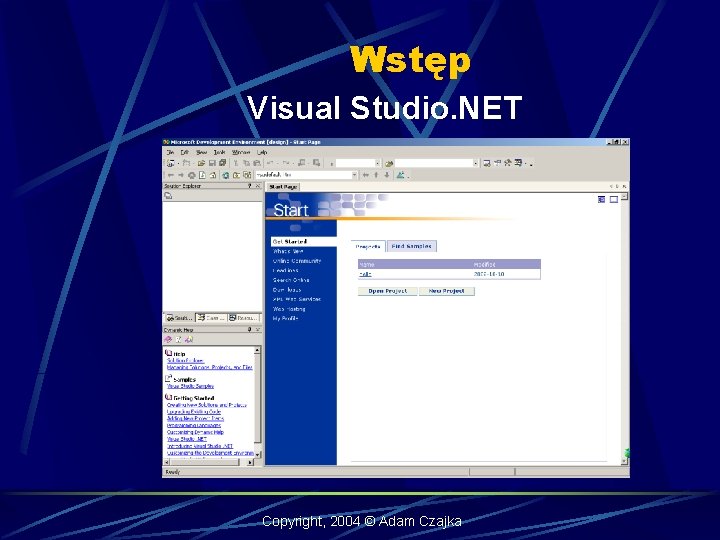Click the Web toolbar Back arrow

coord(170,175)
